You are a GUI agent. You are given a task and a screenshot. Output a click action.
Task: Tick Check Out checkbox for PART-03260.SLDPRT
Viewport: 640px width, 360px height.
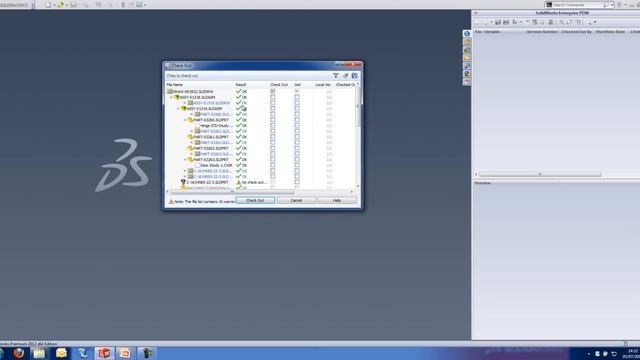[273, 120]
